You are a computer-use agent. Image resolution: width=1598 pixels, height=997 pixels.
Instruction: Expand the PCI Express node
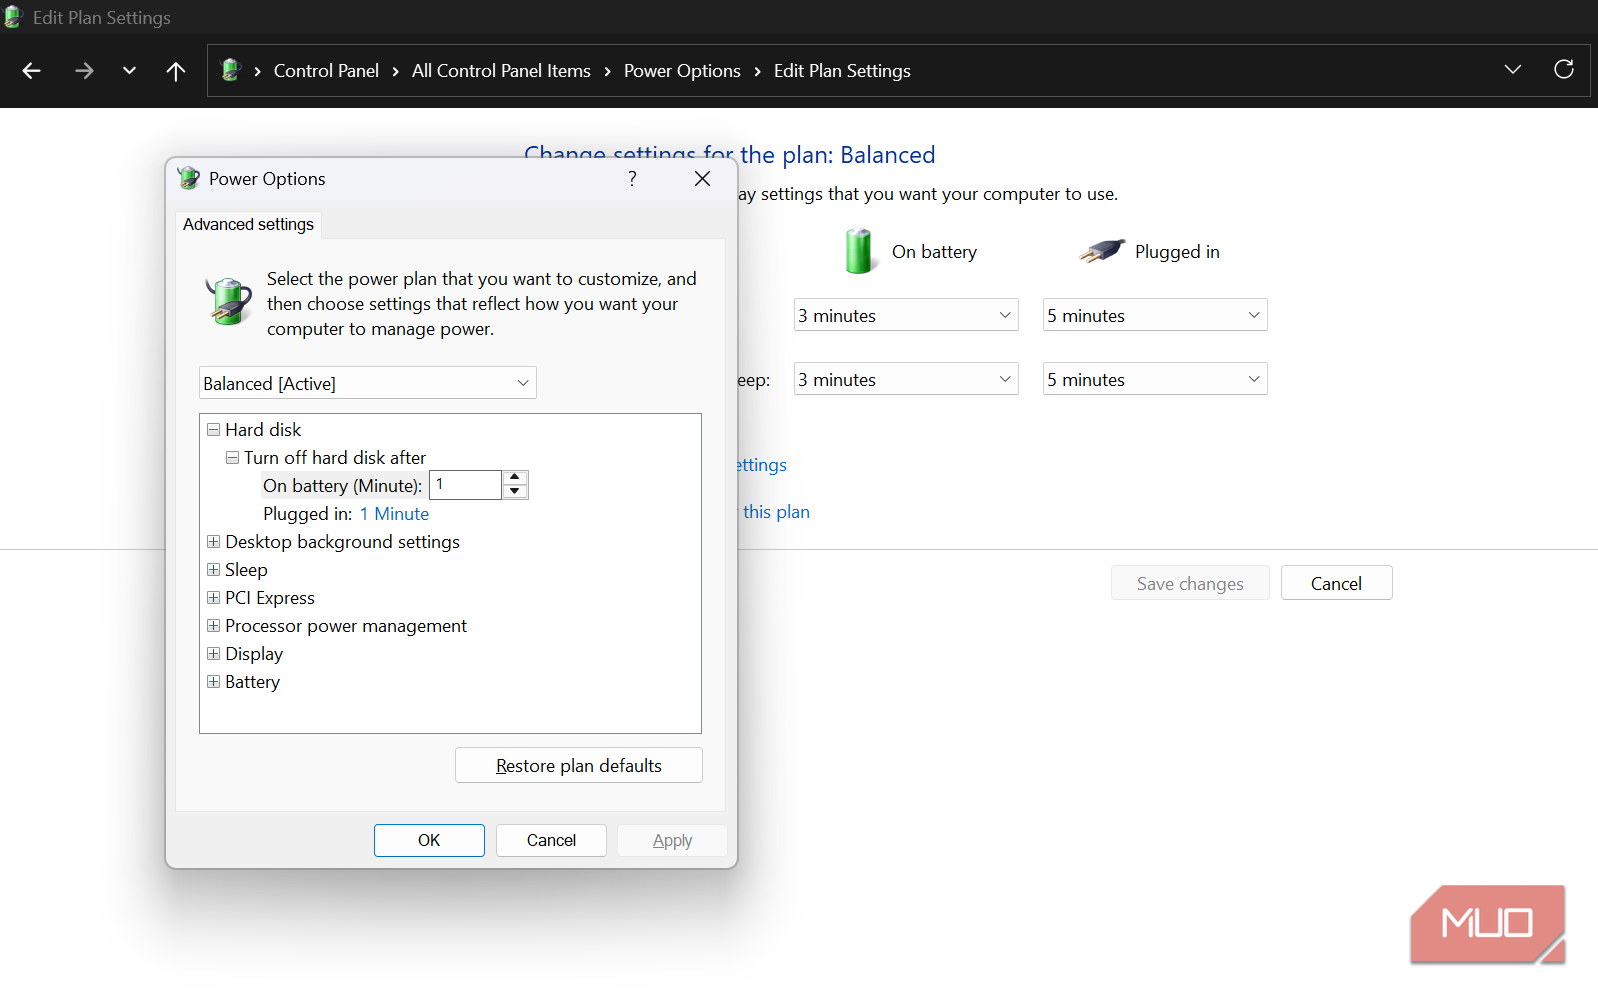point(213,597)
